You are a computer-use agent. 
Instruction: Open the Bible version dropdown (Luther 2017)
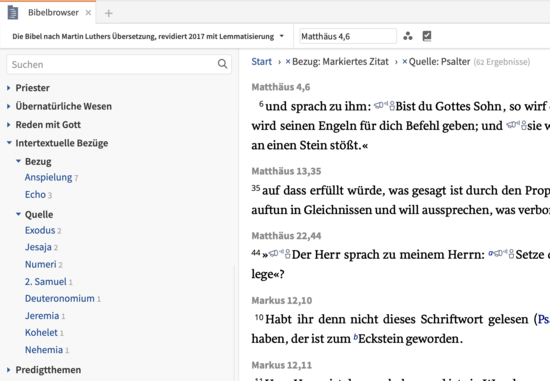148,36
